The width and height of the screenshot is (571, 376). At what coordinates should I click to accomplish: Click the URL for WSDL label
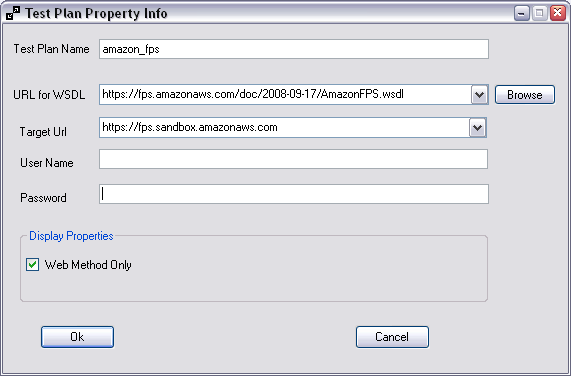[49, 95]
